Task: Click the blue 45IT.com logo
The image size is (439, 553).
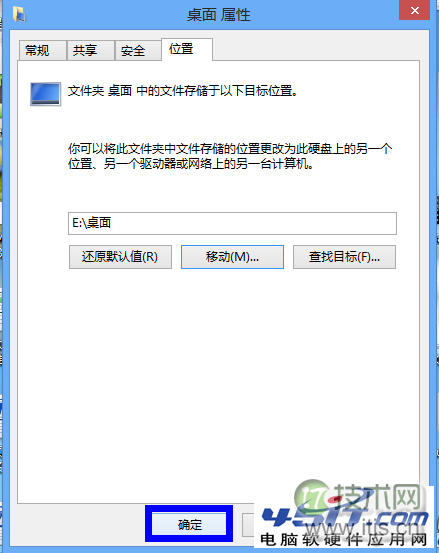Action: 344,517
